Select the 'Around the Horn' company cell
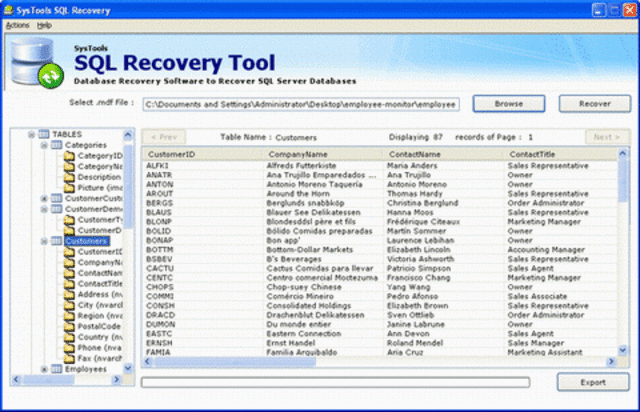 coord(298,194)
